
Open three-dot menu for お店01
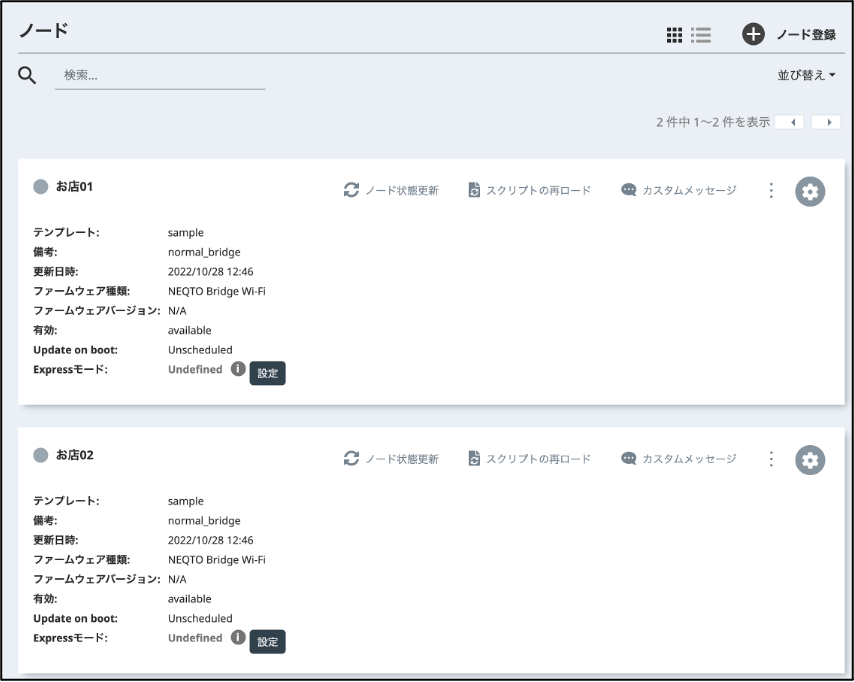771,191
